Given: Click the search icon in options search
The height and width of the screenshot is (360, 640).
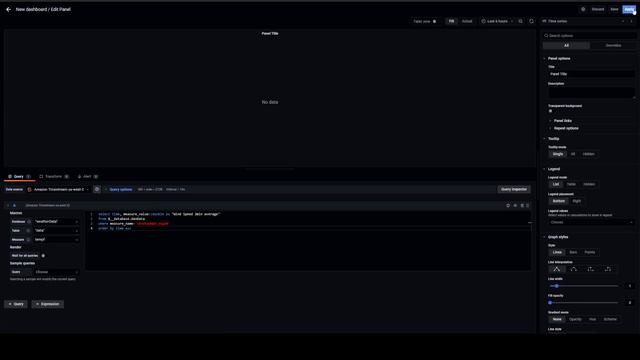Looking at the screenshot, I should click(x=546, y=36).
